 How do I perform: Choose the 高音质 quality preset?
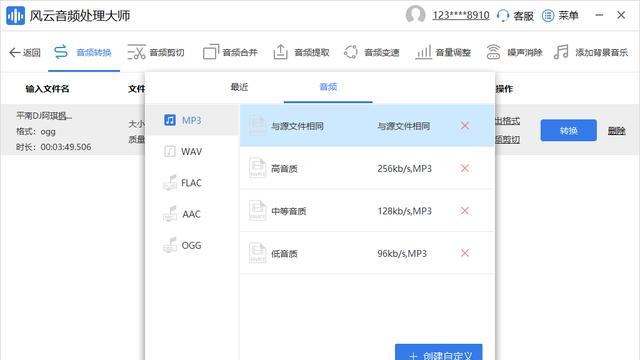pos(367,168)
